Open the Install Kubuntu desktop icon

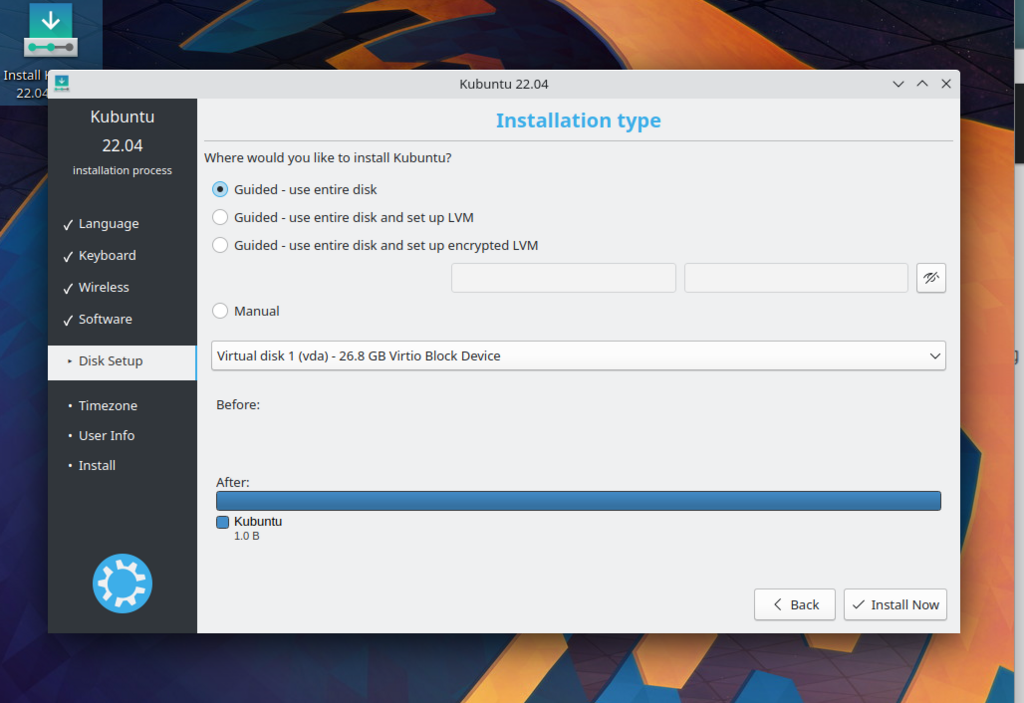[x=50, y=32]
